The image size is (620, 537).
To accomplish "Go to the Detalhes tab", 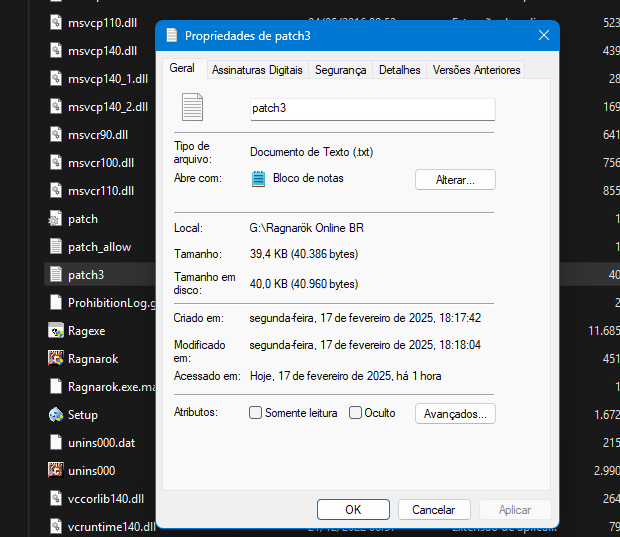I will click(x=399, y=70).
